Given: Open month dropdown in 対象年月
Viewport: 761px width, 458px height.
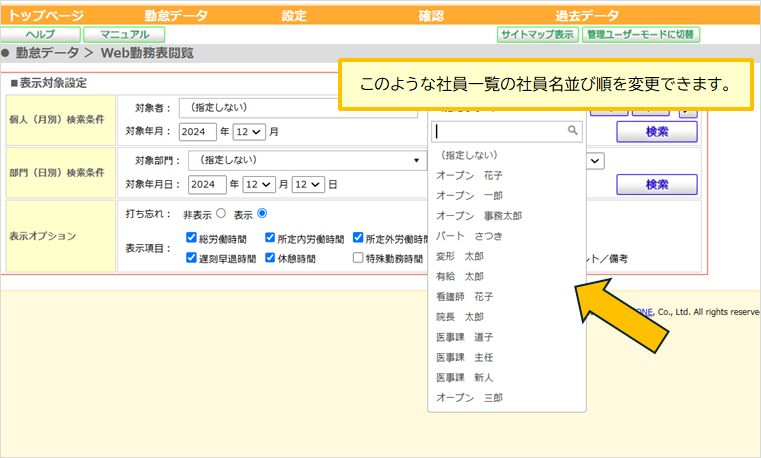Looking at the screenshot, I should [249, 131].
